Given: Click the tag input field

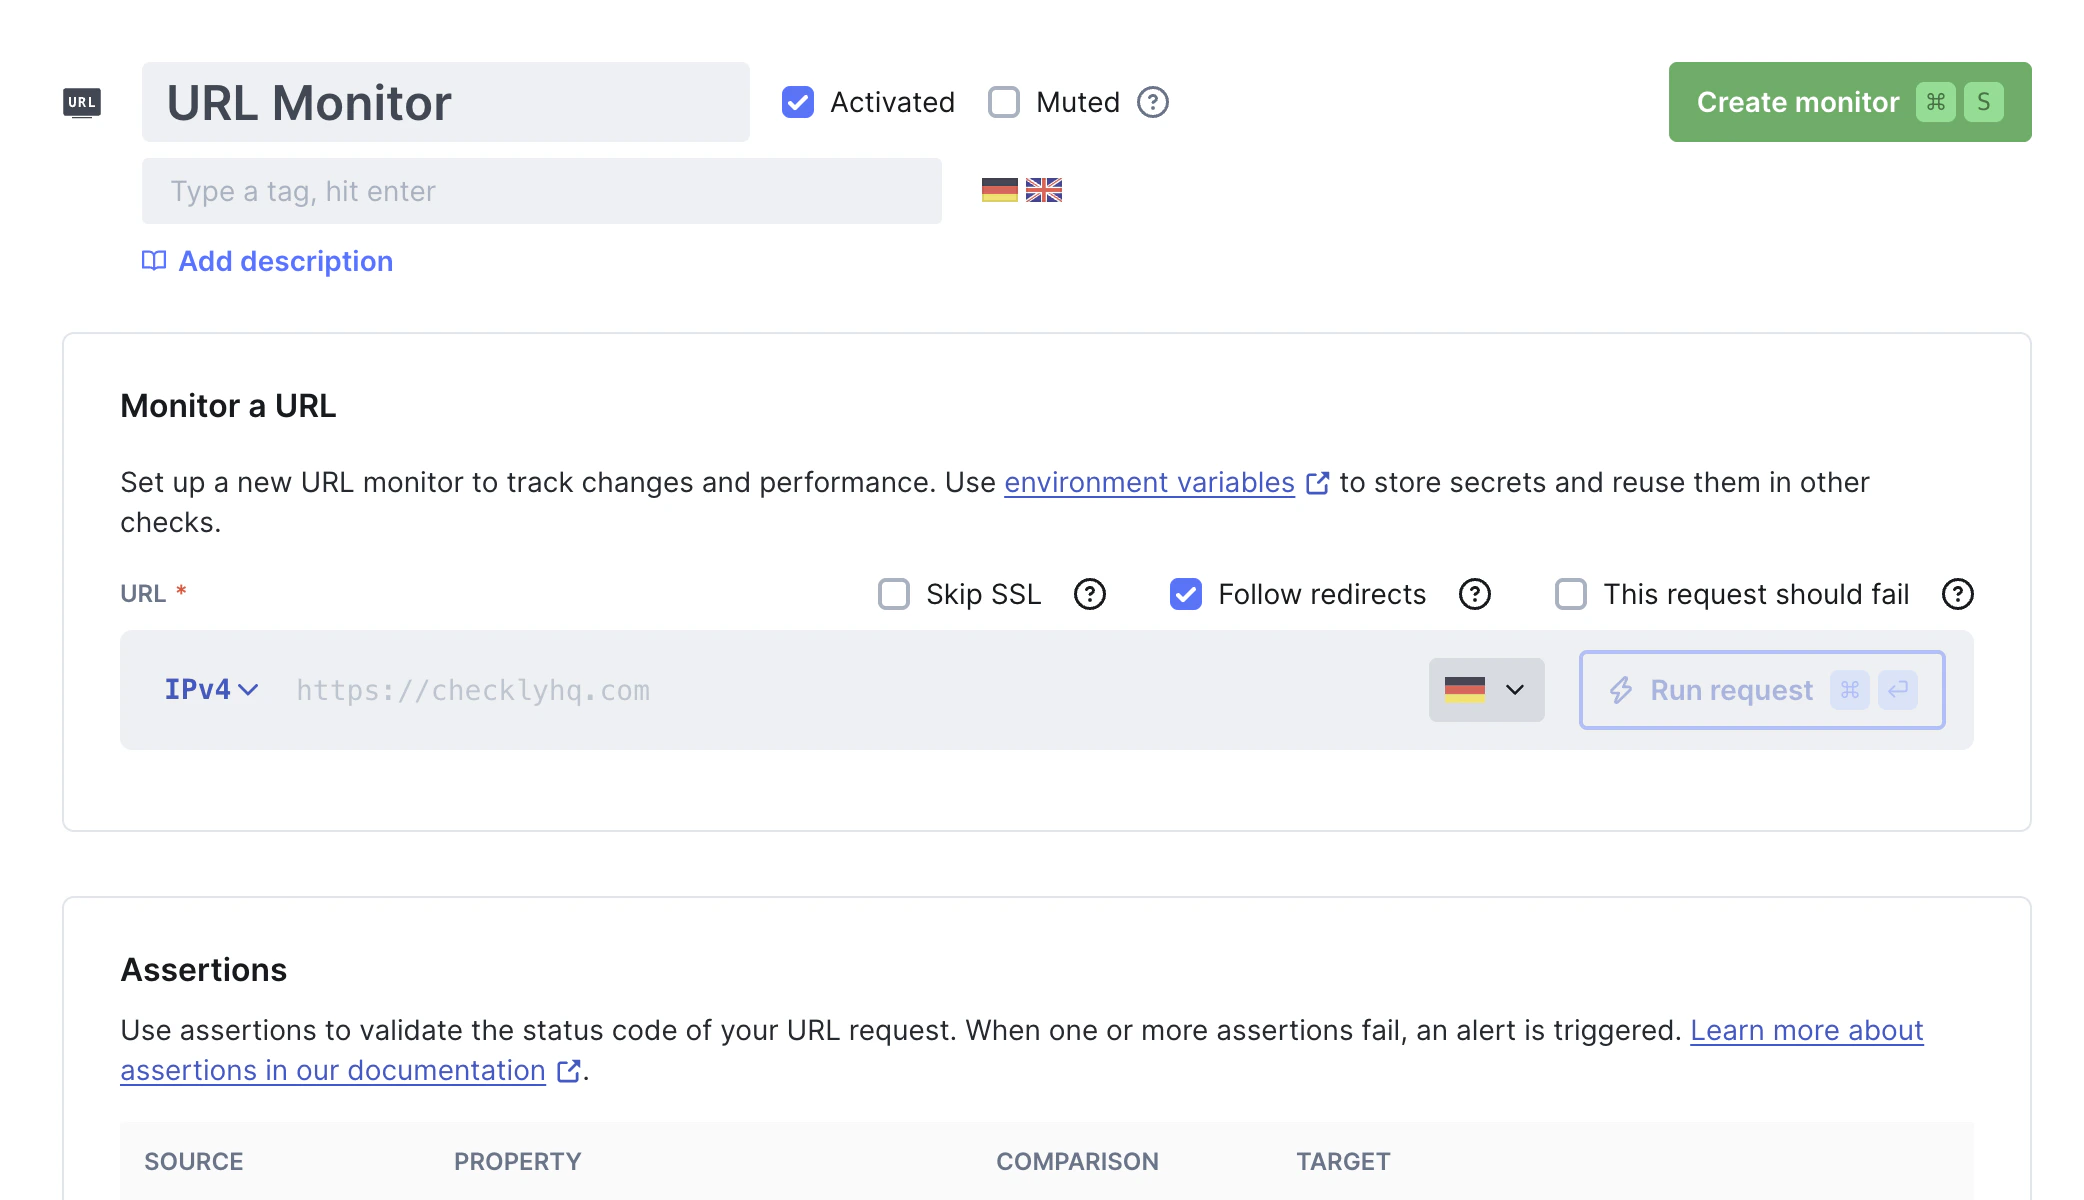Looking at the screenshot, I should [x=540, y=191].
